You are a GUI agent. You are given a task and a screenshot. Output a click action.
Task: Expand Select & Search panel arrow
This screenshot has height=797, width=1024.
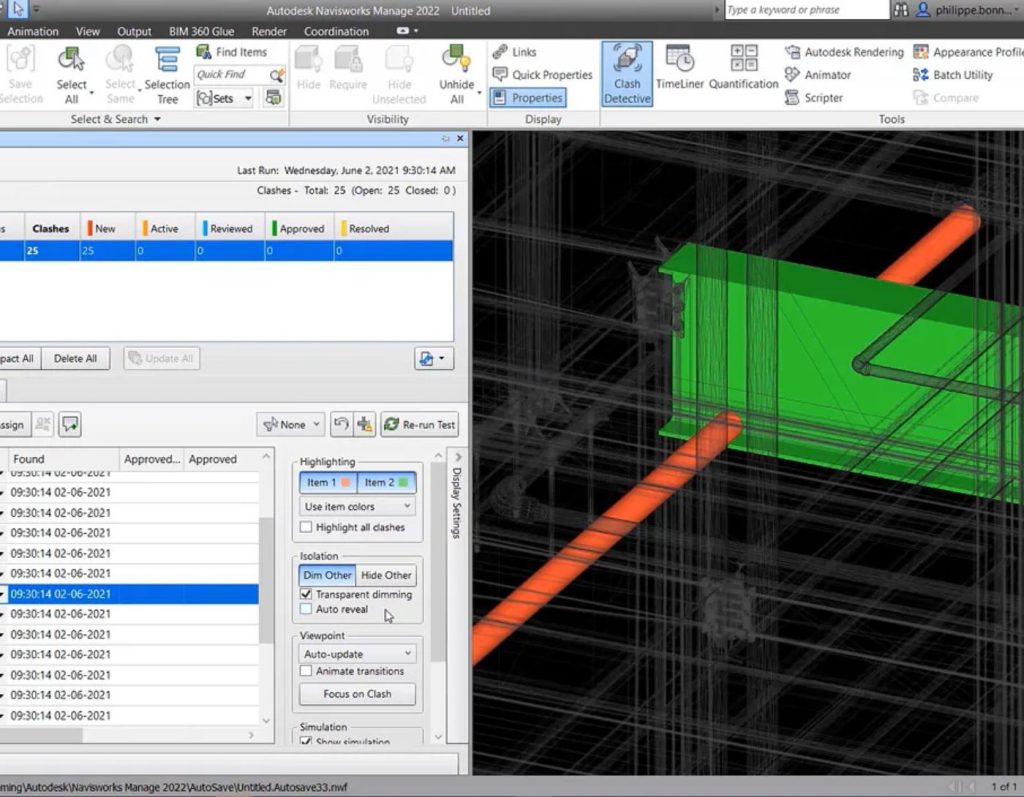pos(157,119)
